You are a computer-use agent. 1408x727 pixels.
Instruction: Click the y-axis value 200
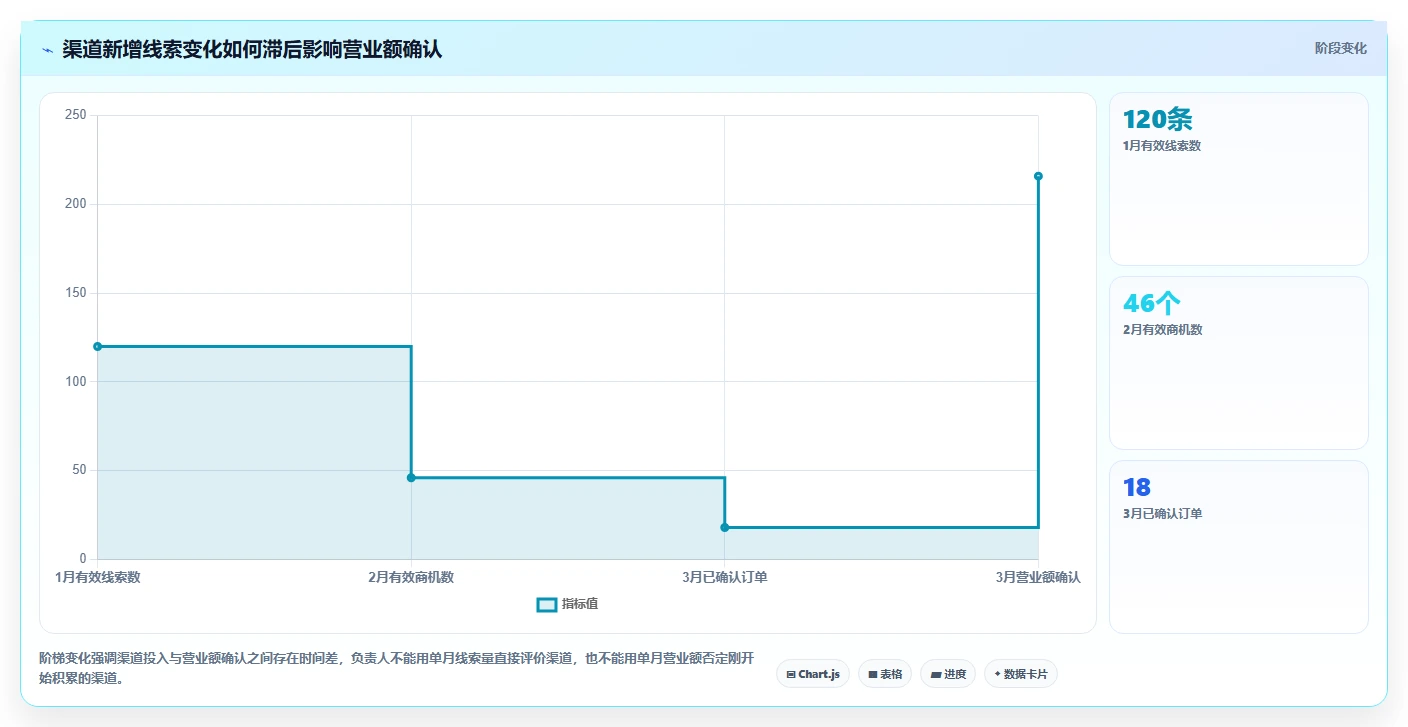pos(76,204)
